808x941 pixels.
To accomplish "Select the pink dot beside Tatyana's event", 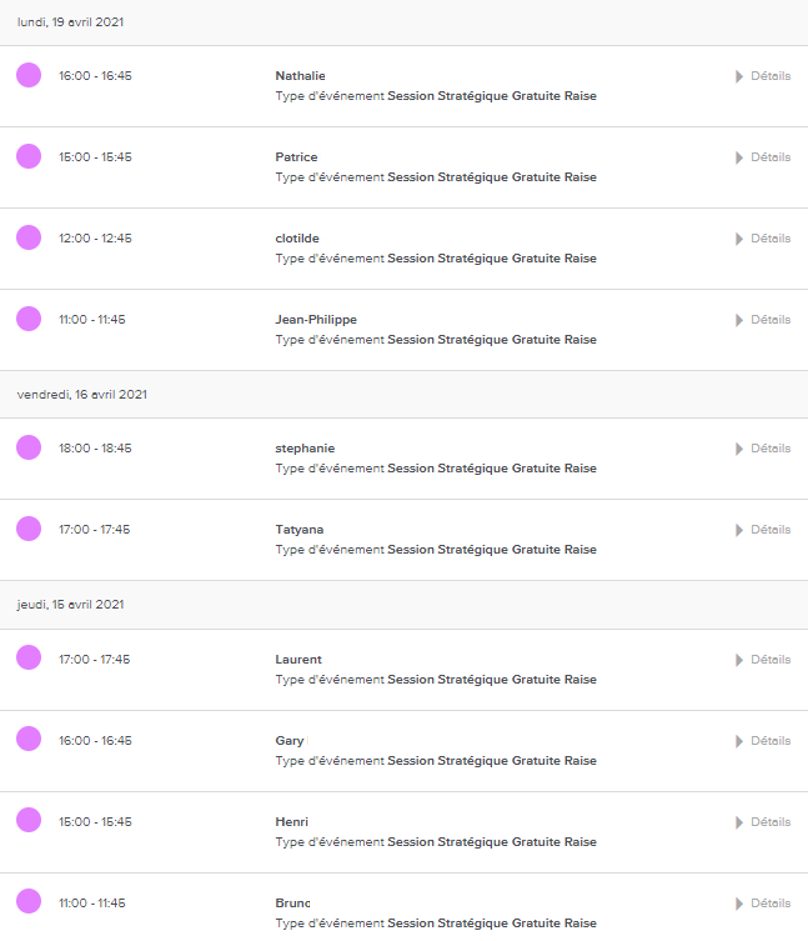I will (x=28, y=528).
